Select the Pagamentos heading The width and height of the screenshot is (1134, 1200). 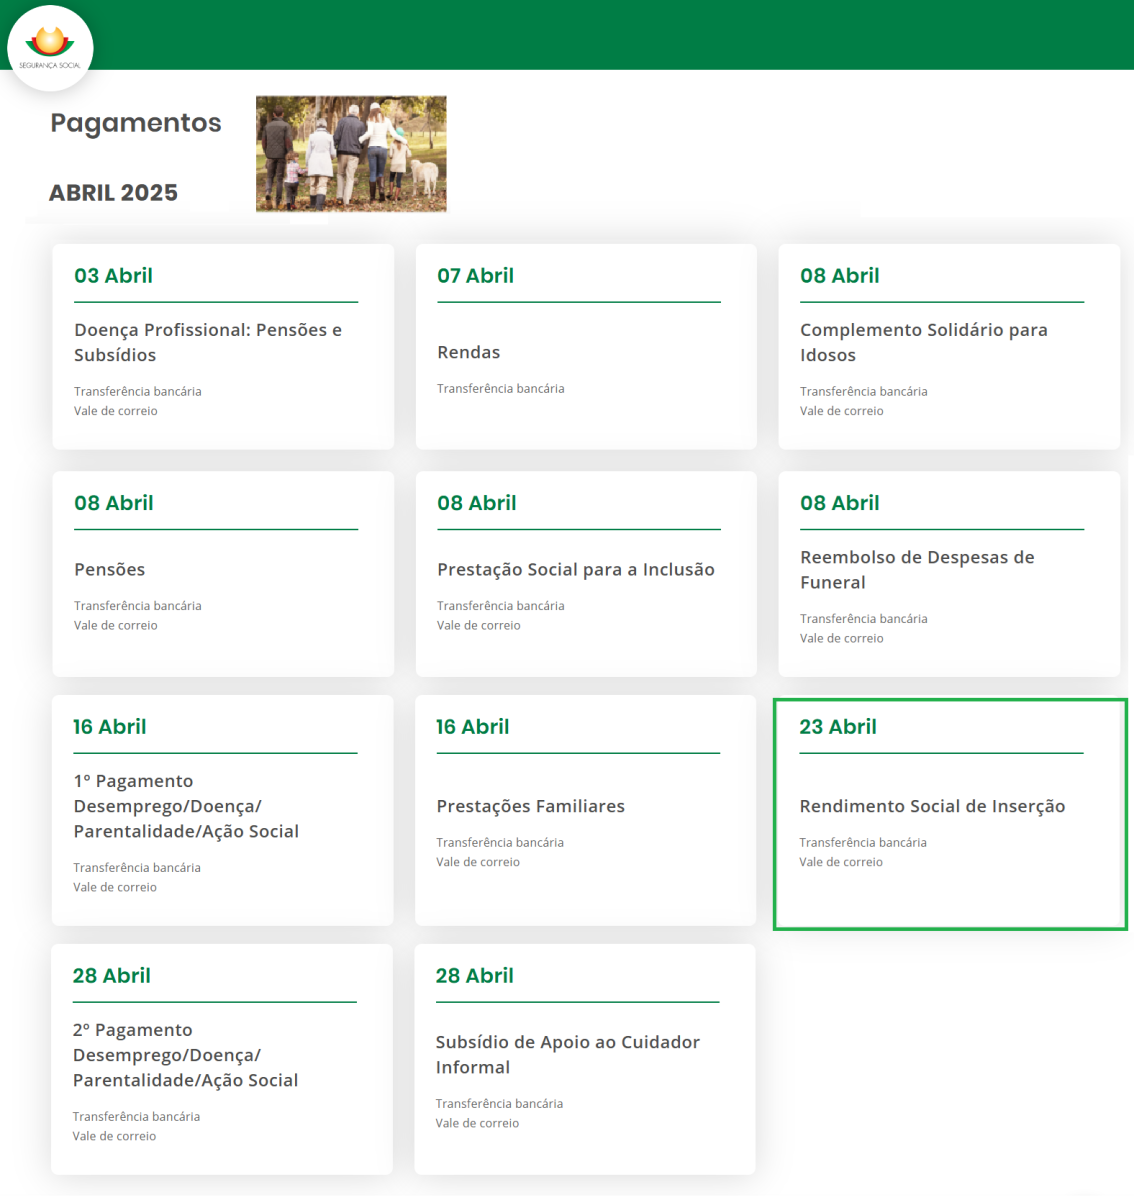[x=136, y=123]
